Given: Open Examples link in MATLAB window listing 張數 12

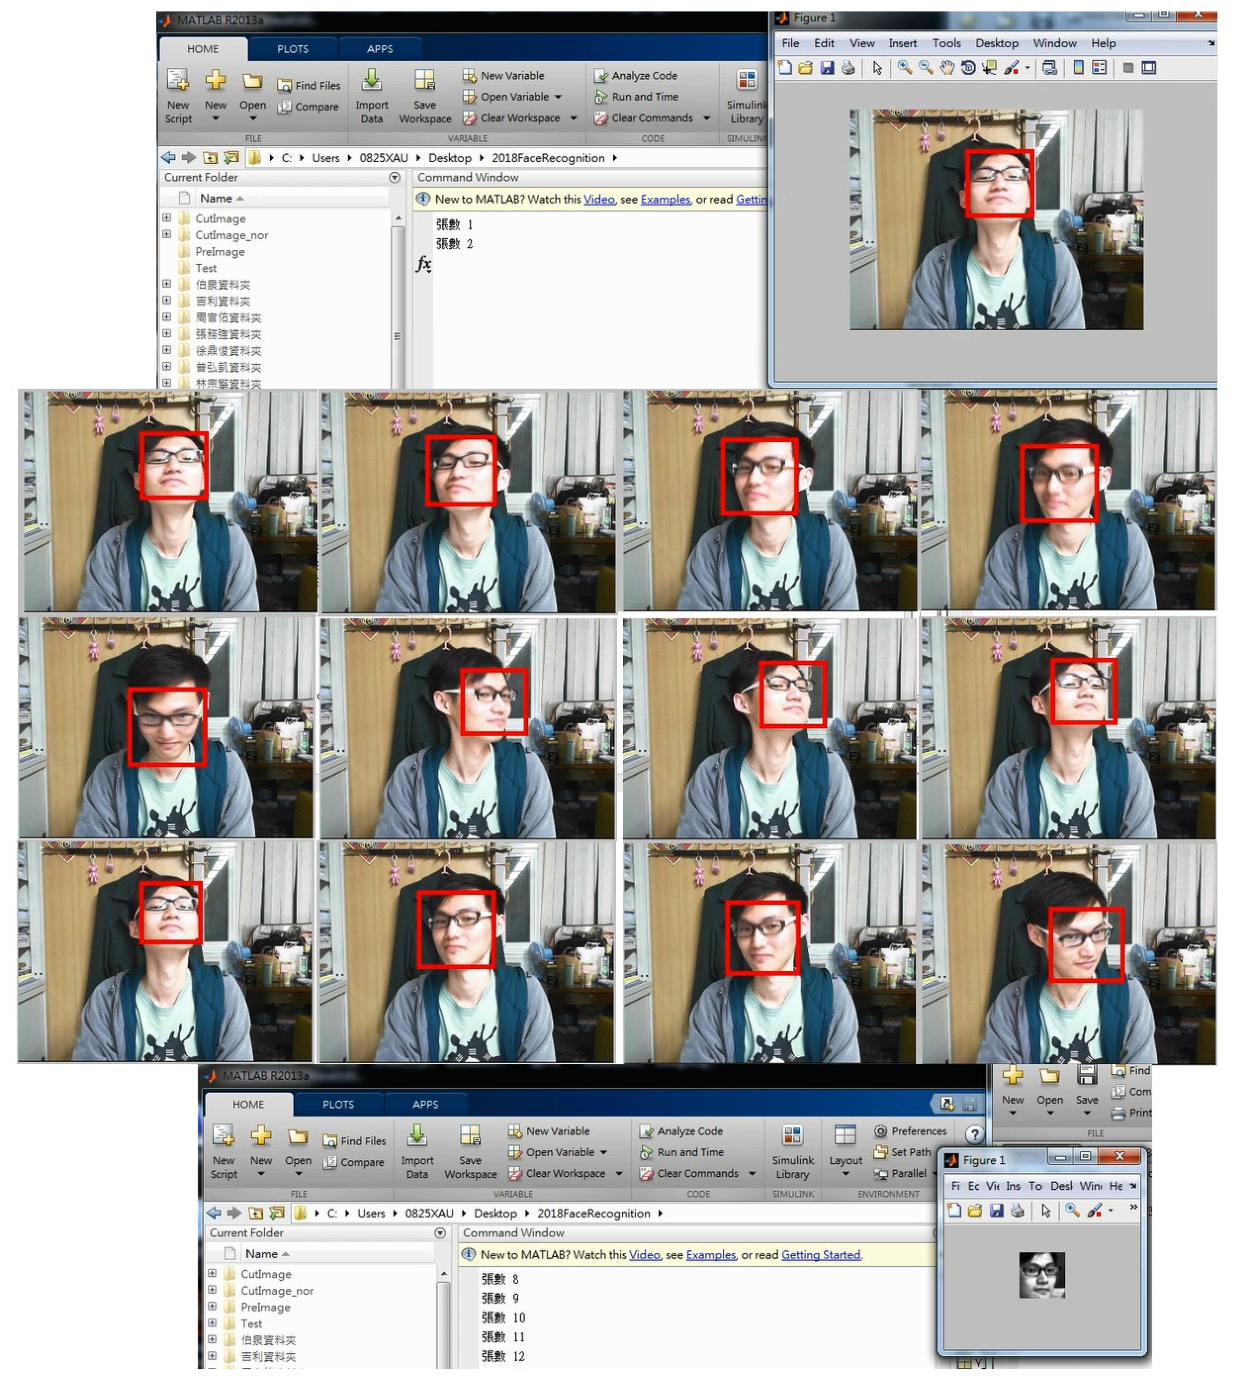Looking at the screenshot, I should [x=711, y=1255].
